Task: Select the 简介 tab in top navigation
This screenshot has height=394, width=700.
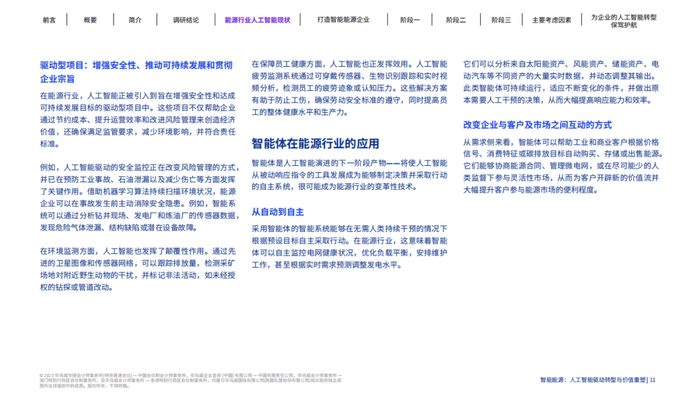Action: tap(135, 20)
